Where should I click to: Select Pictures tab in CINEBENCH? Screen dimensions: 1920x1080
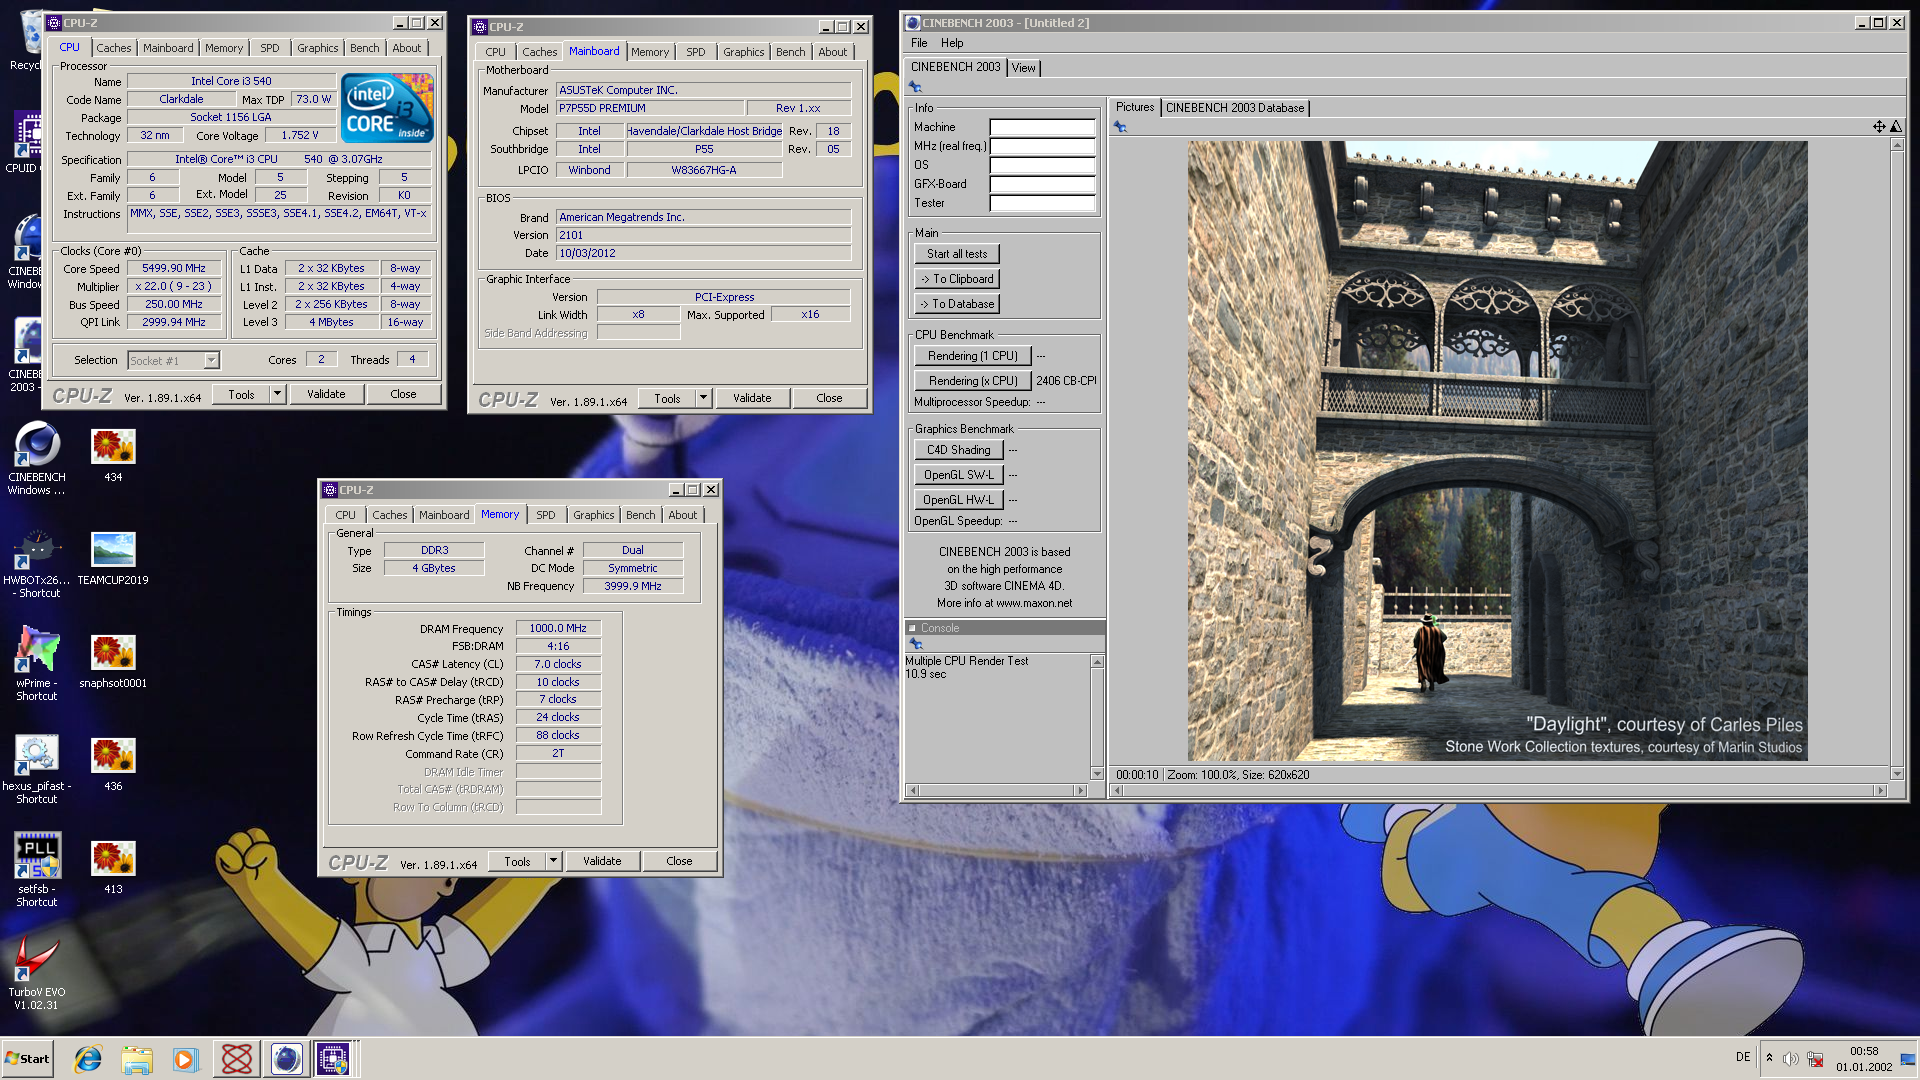1134,107
